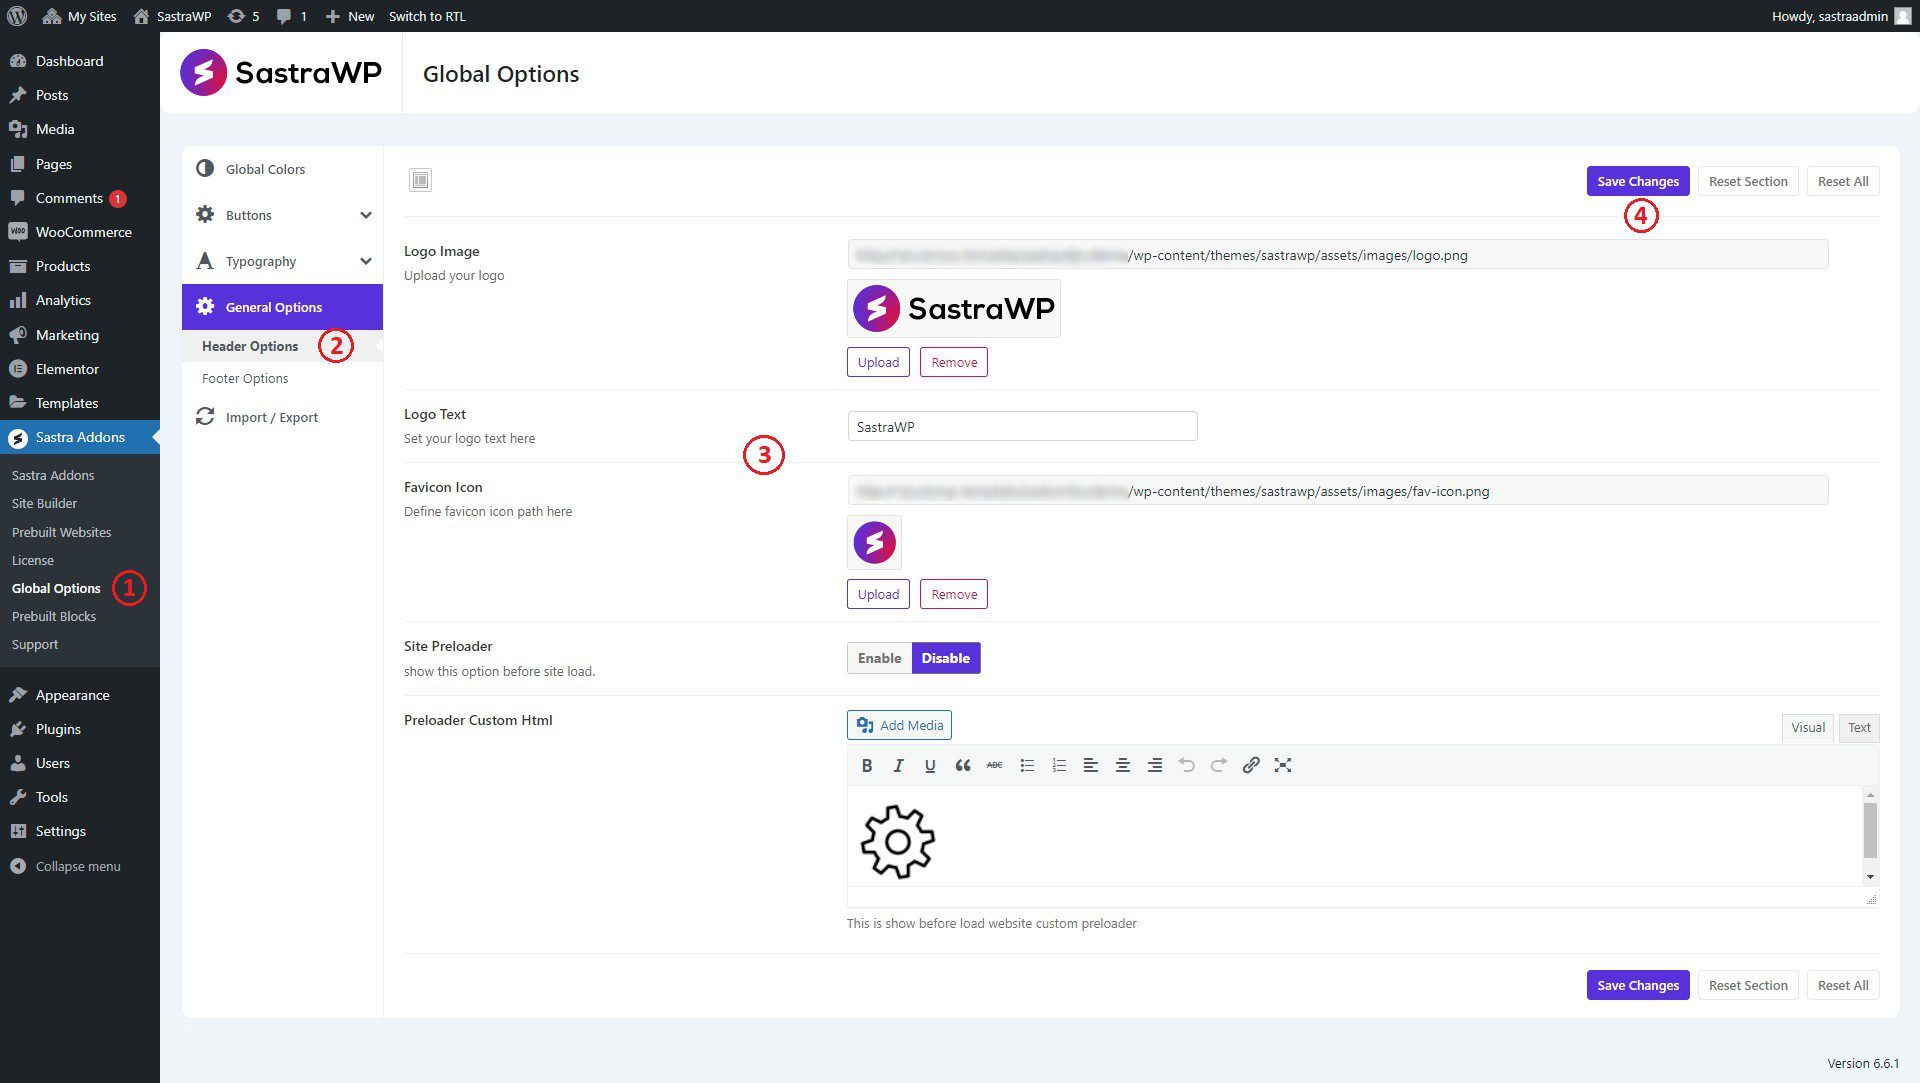Screen dimensions: 1920x1083
Task: Toggle bold formatting in the editor
Action: (867, 765)
